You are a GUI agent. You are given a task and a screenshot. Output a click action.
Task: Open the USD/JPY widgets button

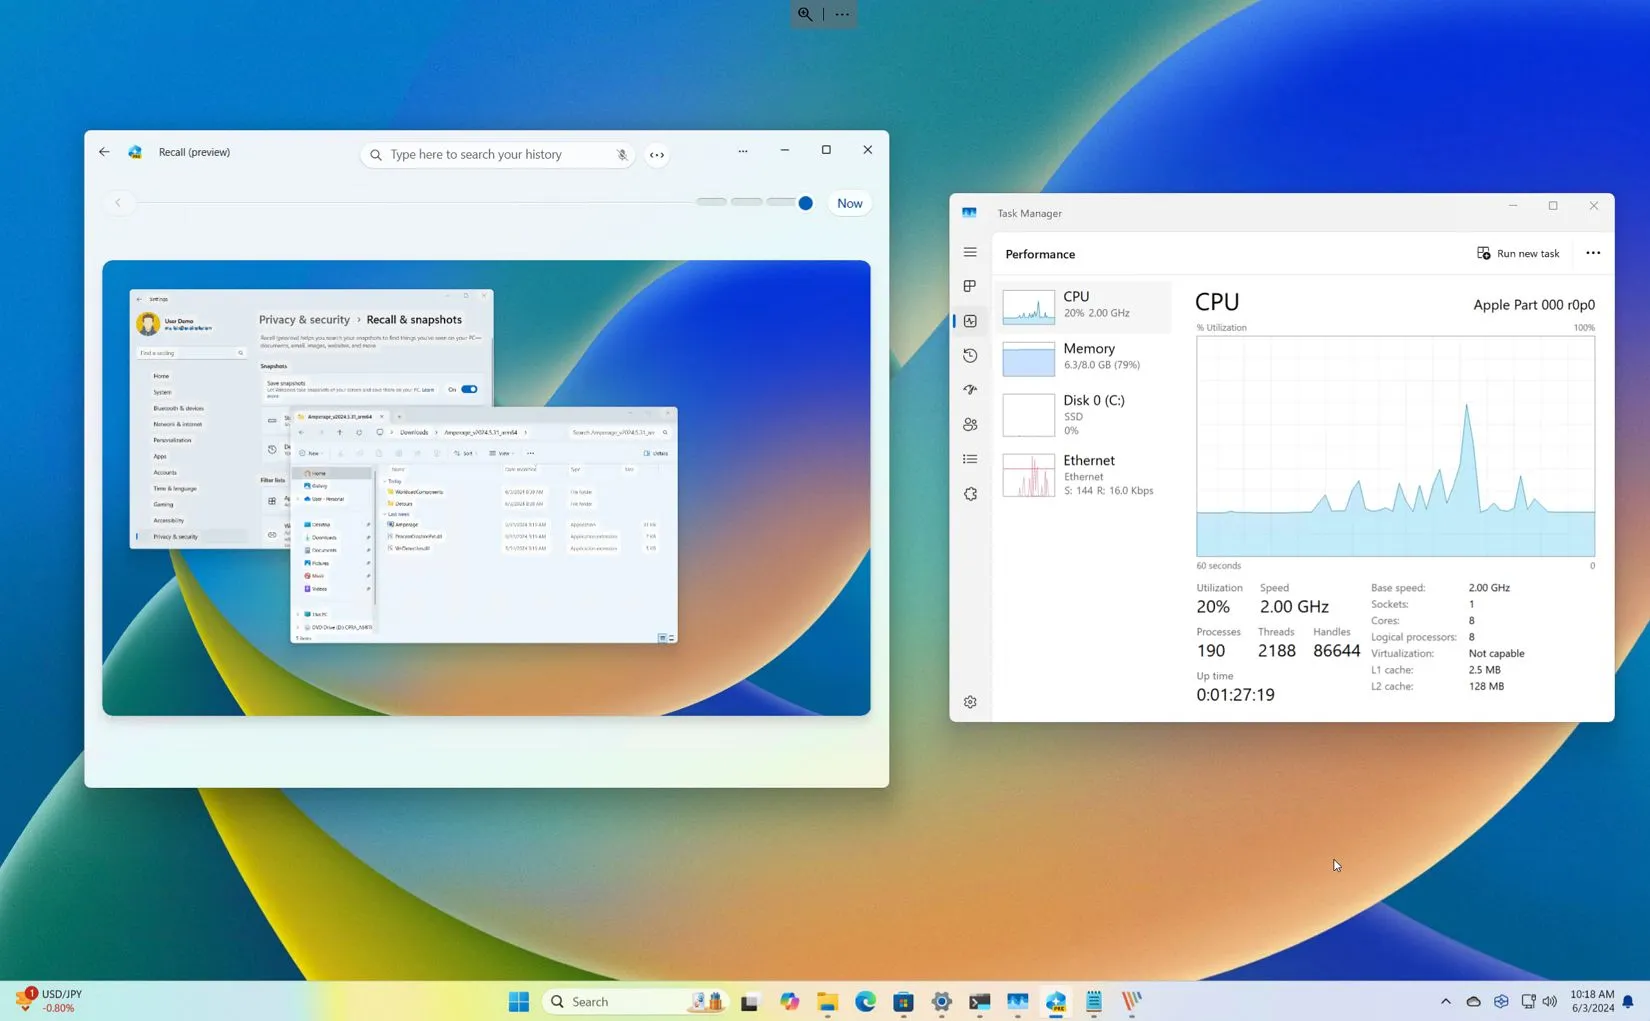click(50, 1001)
